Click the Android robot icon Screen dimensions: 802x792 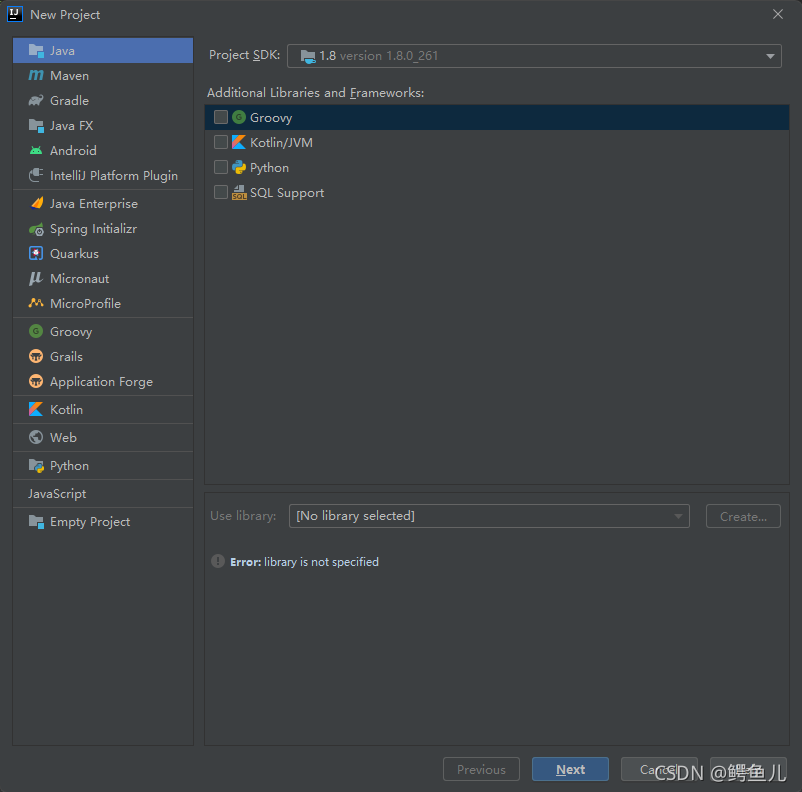pyautogui.click(x=36, y=151)
